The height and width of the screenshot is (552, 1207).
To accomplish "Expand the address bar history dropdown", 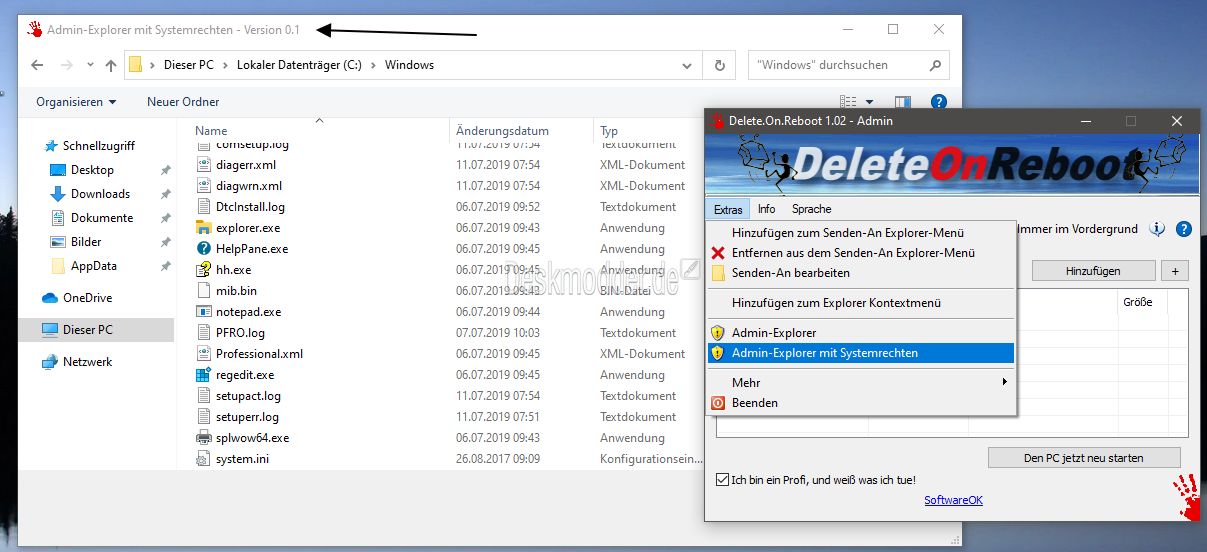I will coord(687,65).
